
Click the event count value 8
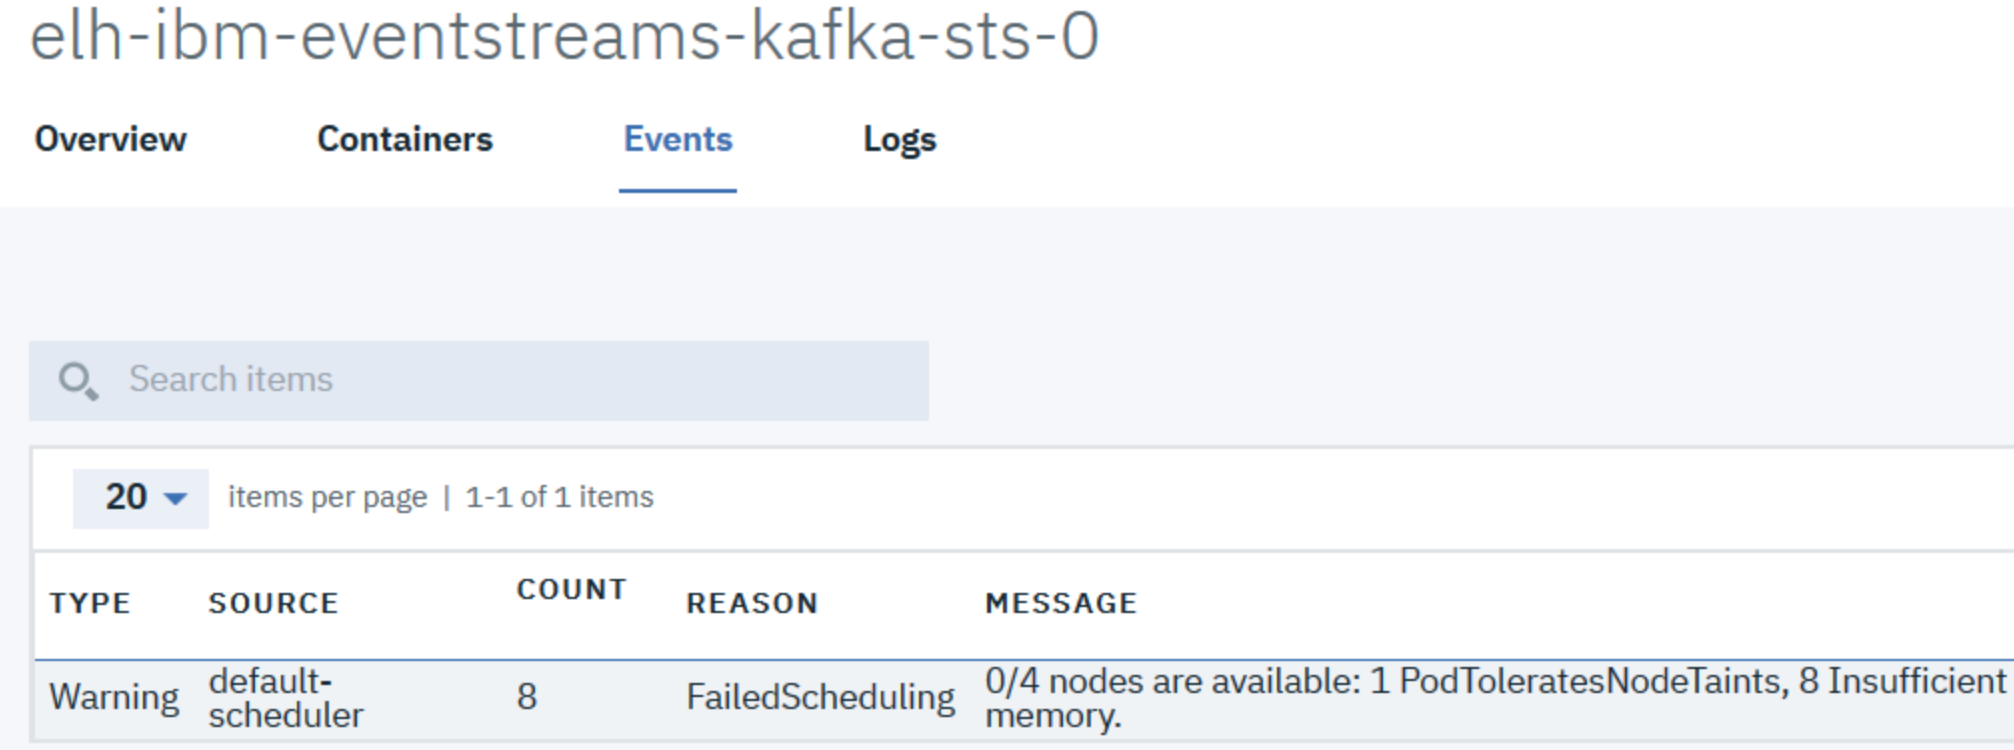pyautogui.click(x=527, y=697)
